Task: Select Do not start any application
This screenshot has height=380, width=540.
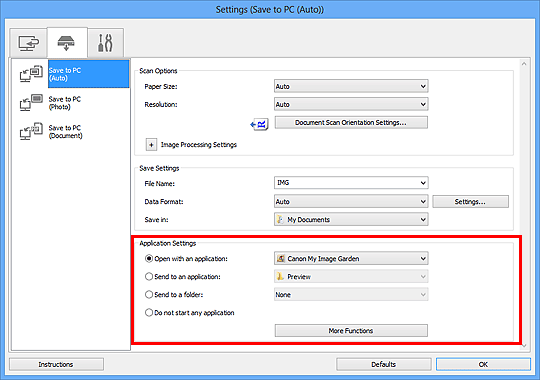Action: point(190,312)
